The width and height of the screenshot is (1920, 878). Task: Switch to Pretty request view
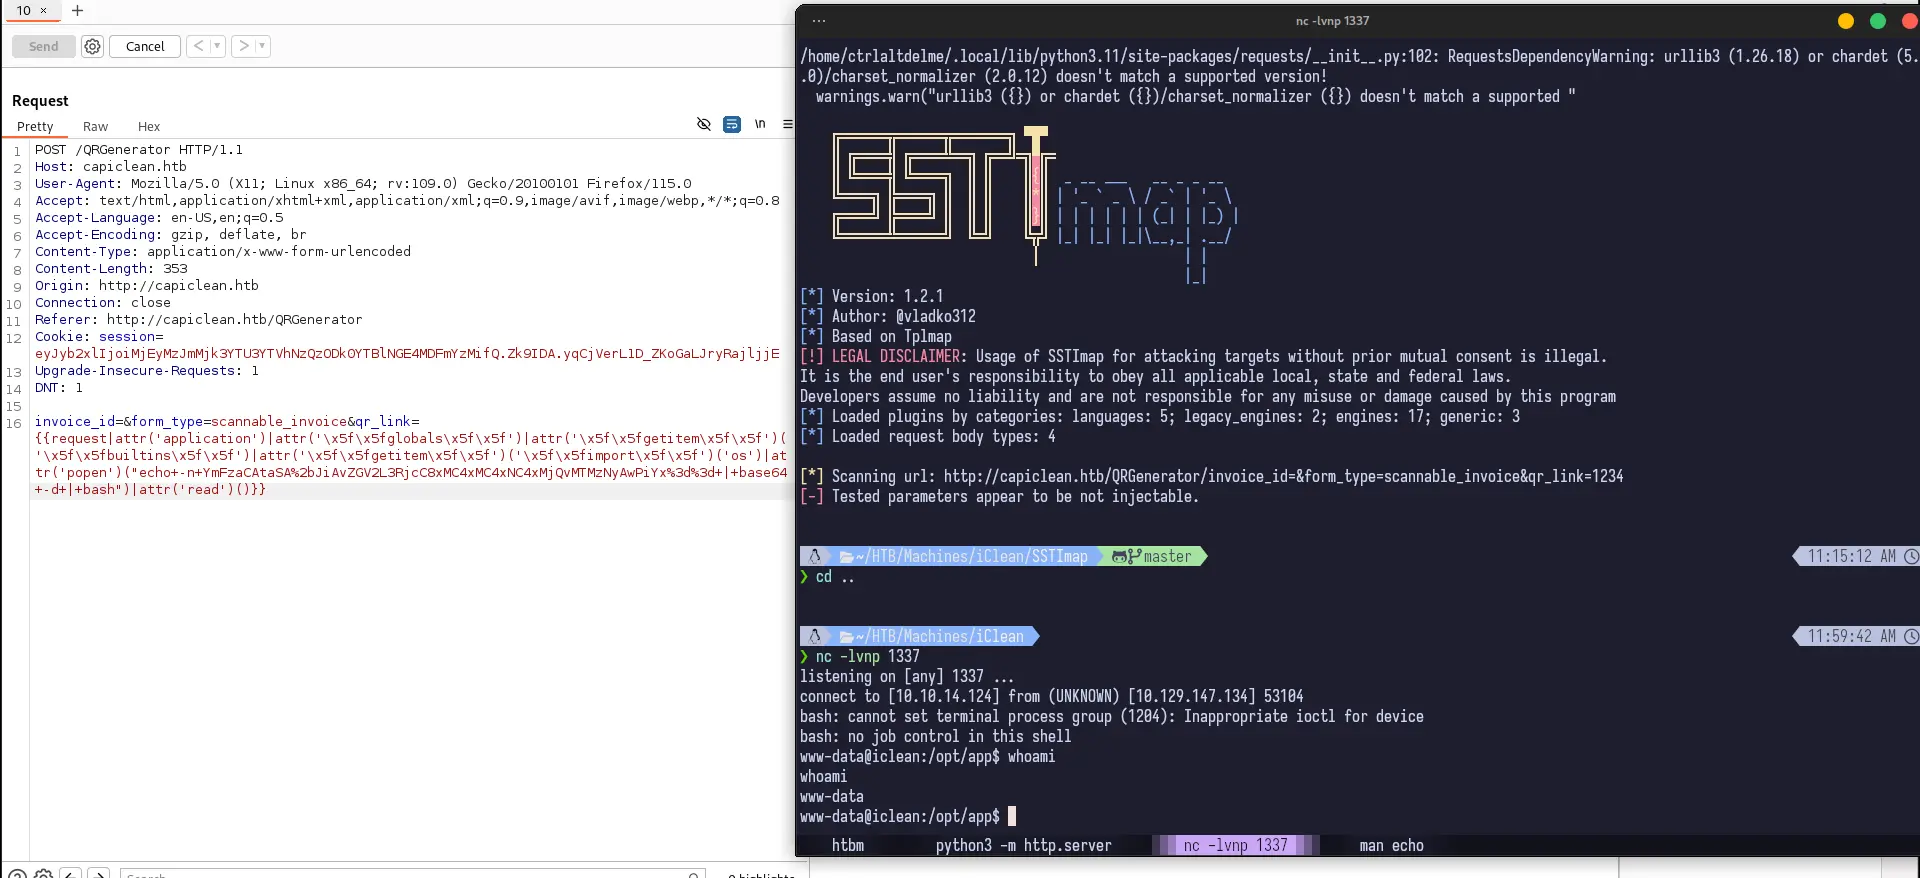35,126
